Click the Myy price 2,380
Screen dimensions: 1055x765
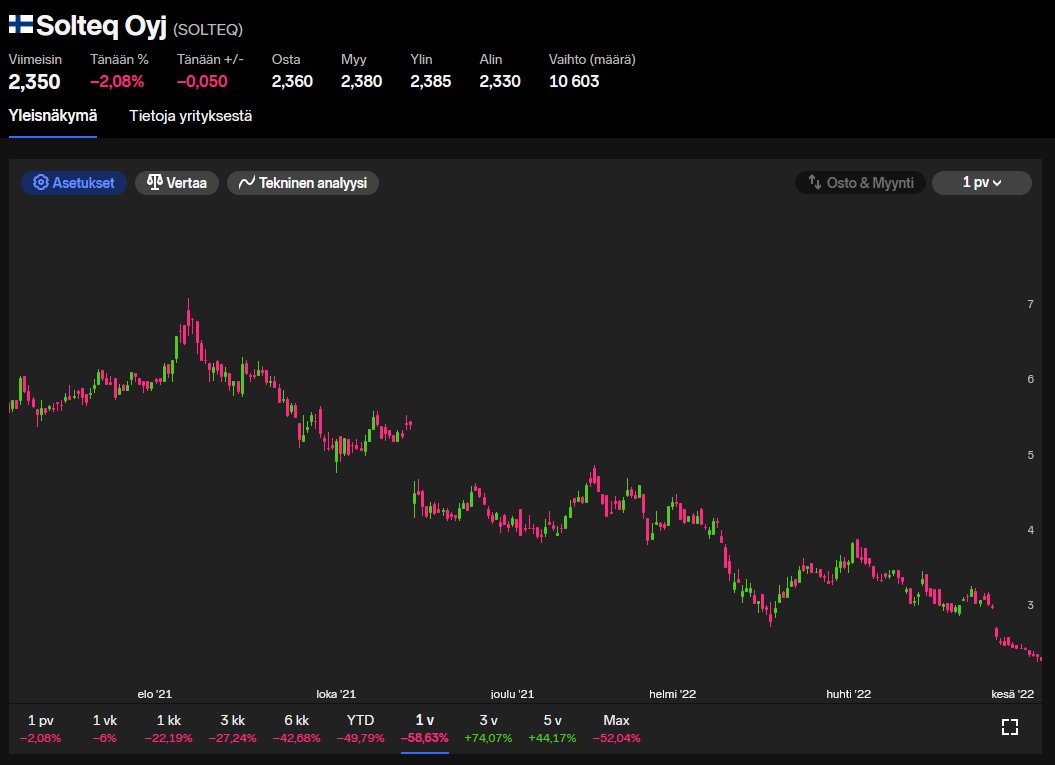pos(361,81)
